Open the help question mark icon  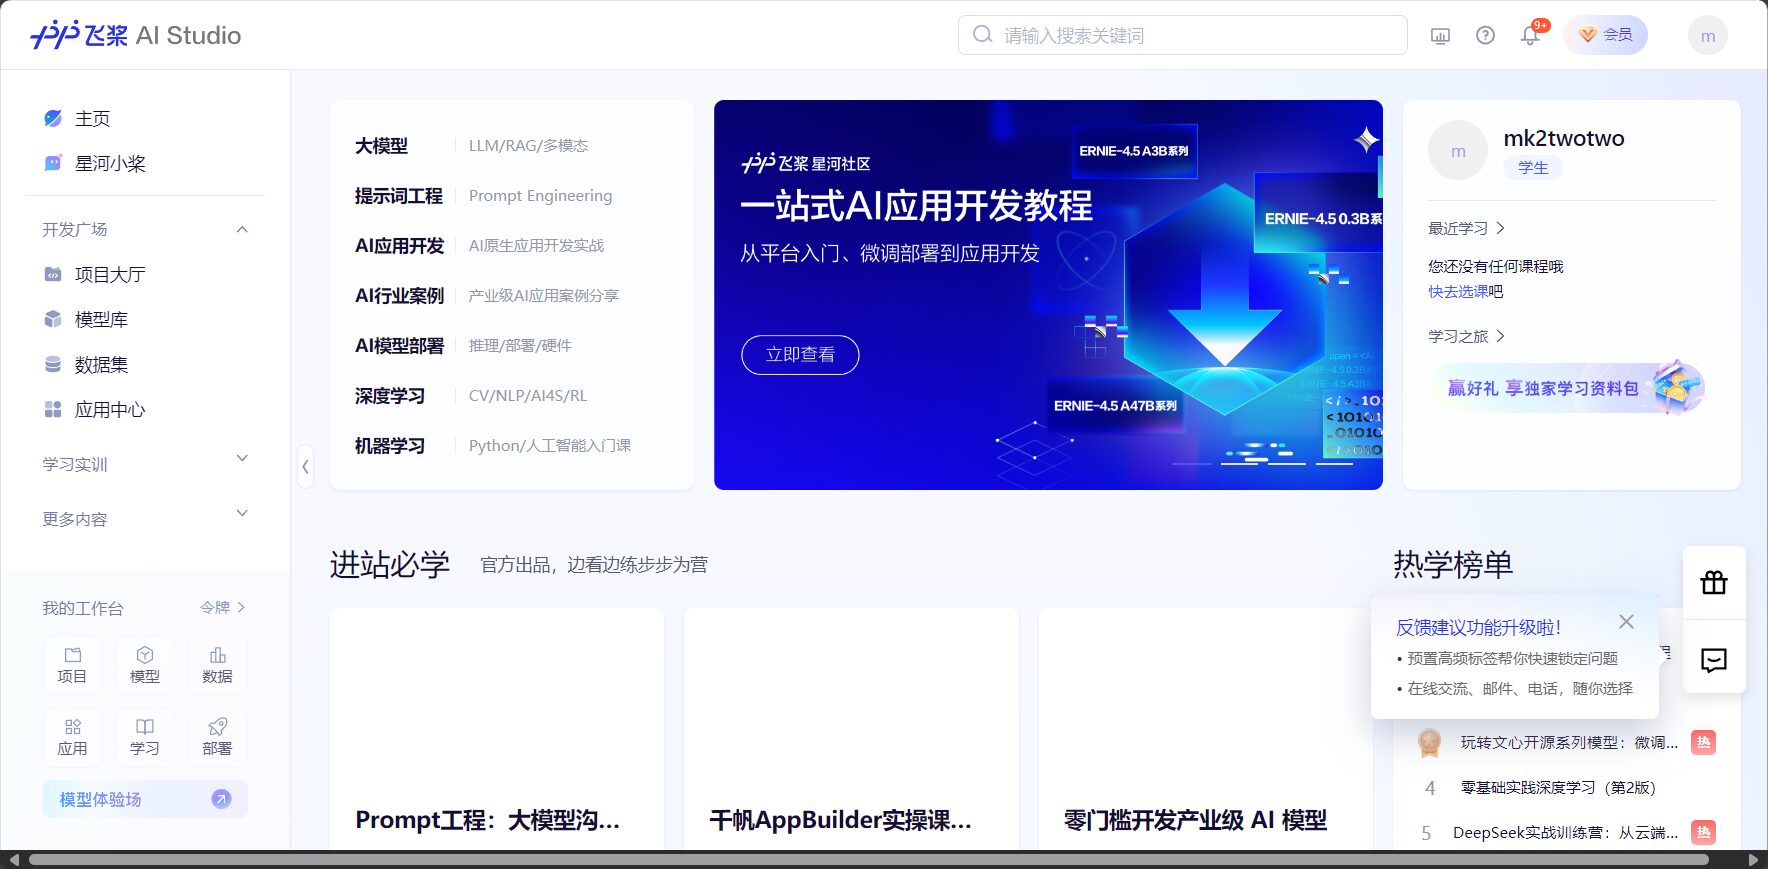(x=1485, y=36)
